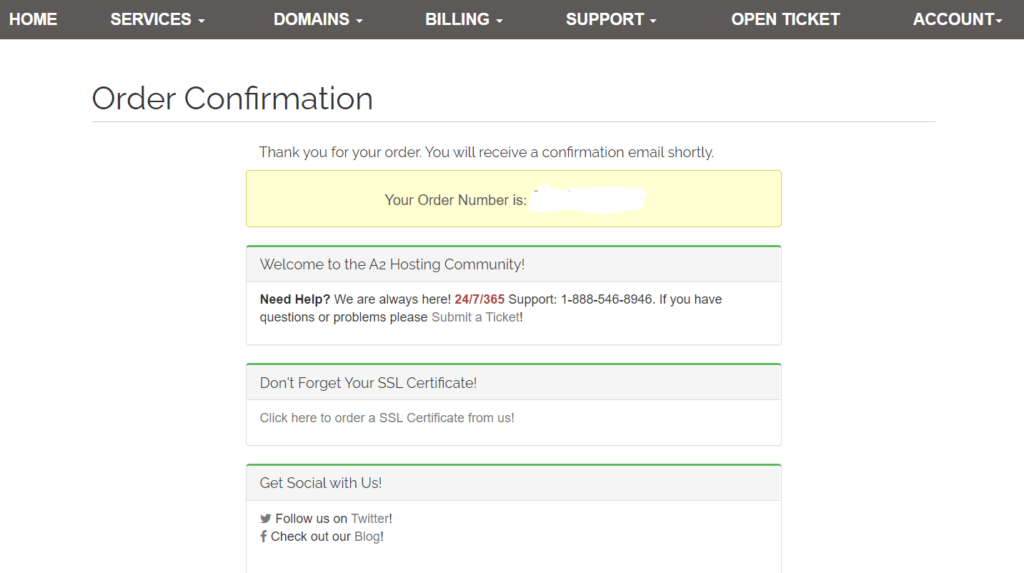Screen dimensions: 1024x573
Task: Expand the Services dropdown arrow
Action: [x=201, y=21]
